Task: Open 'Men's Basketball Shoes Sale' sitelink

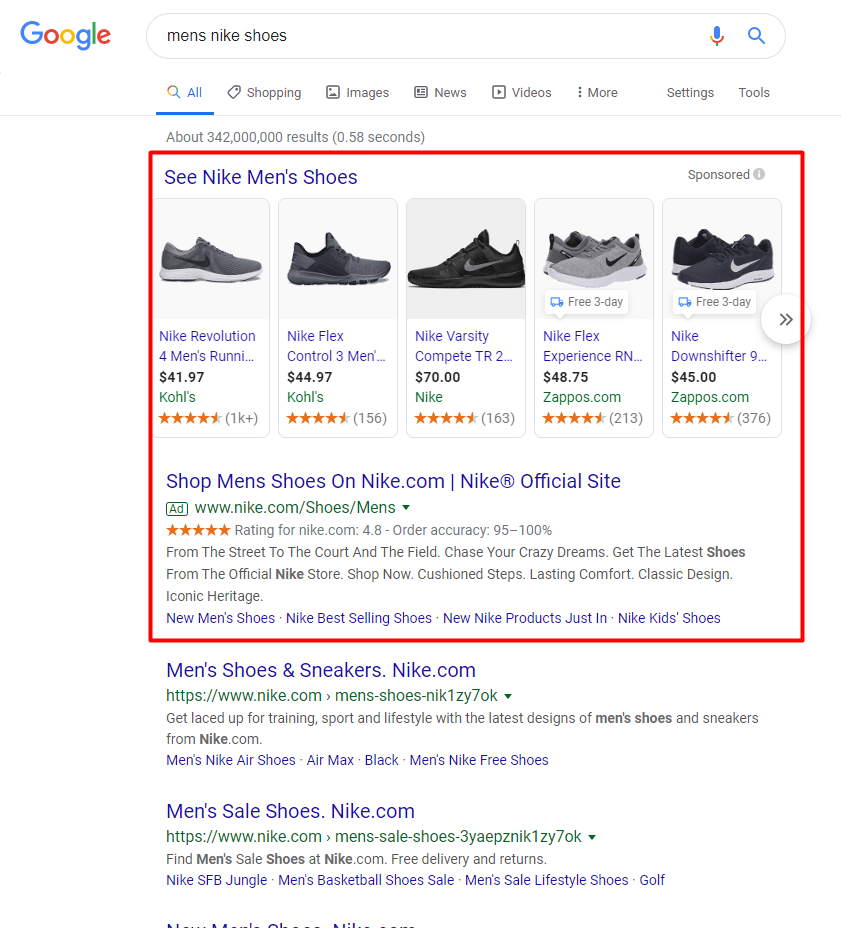Action: [x=366, y=880]
